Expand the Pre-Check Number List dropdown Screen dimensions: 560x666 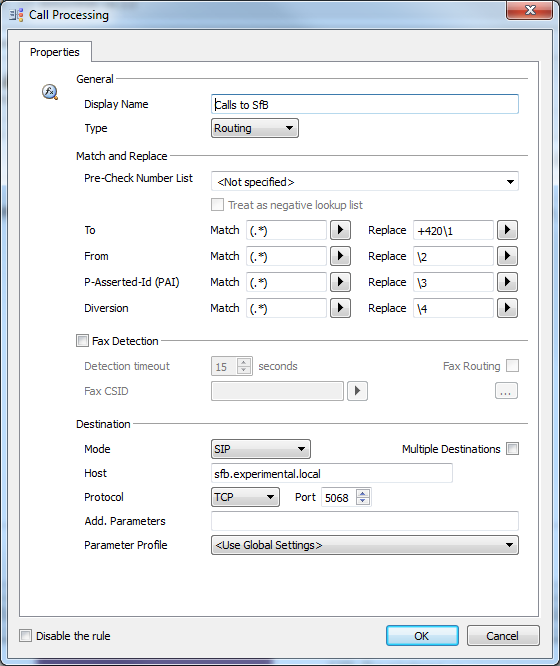pyautogui.click(x=365, y=182)
